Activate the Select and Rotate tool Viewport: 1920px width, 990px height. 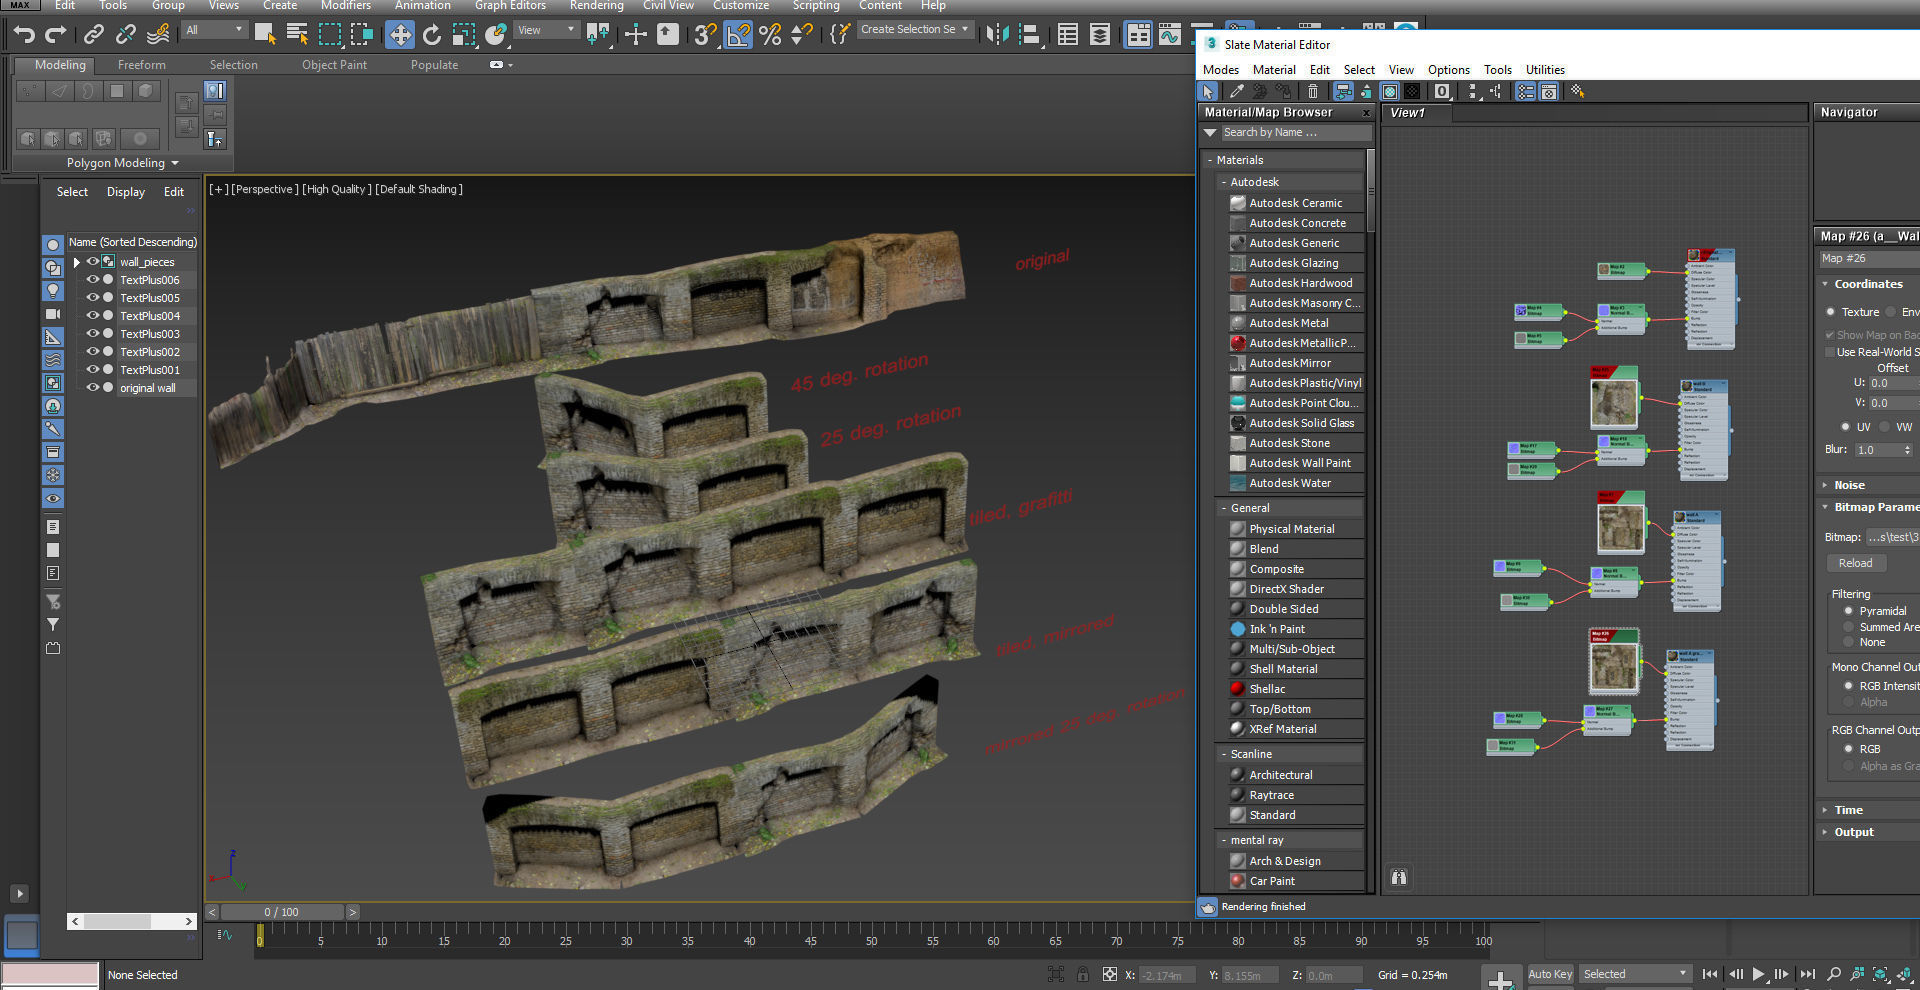pos(431,35)
